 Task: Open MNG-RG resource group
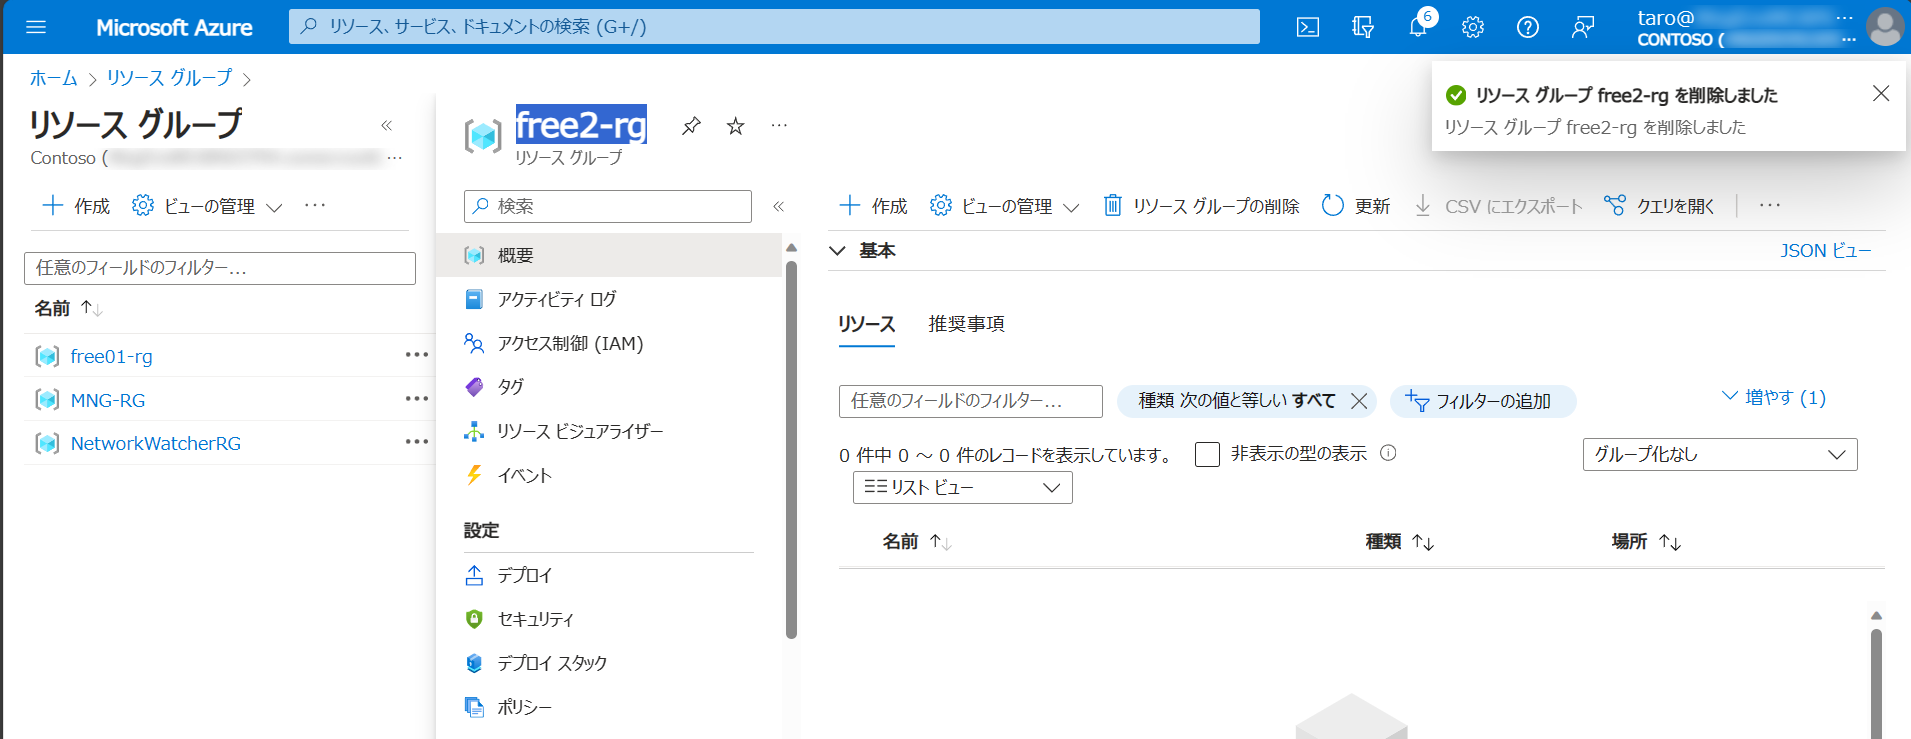tap(107, 400)
